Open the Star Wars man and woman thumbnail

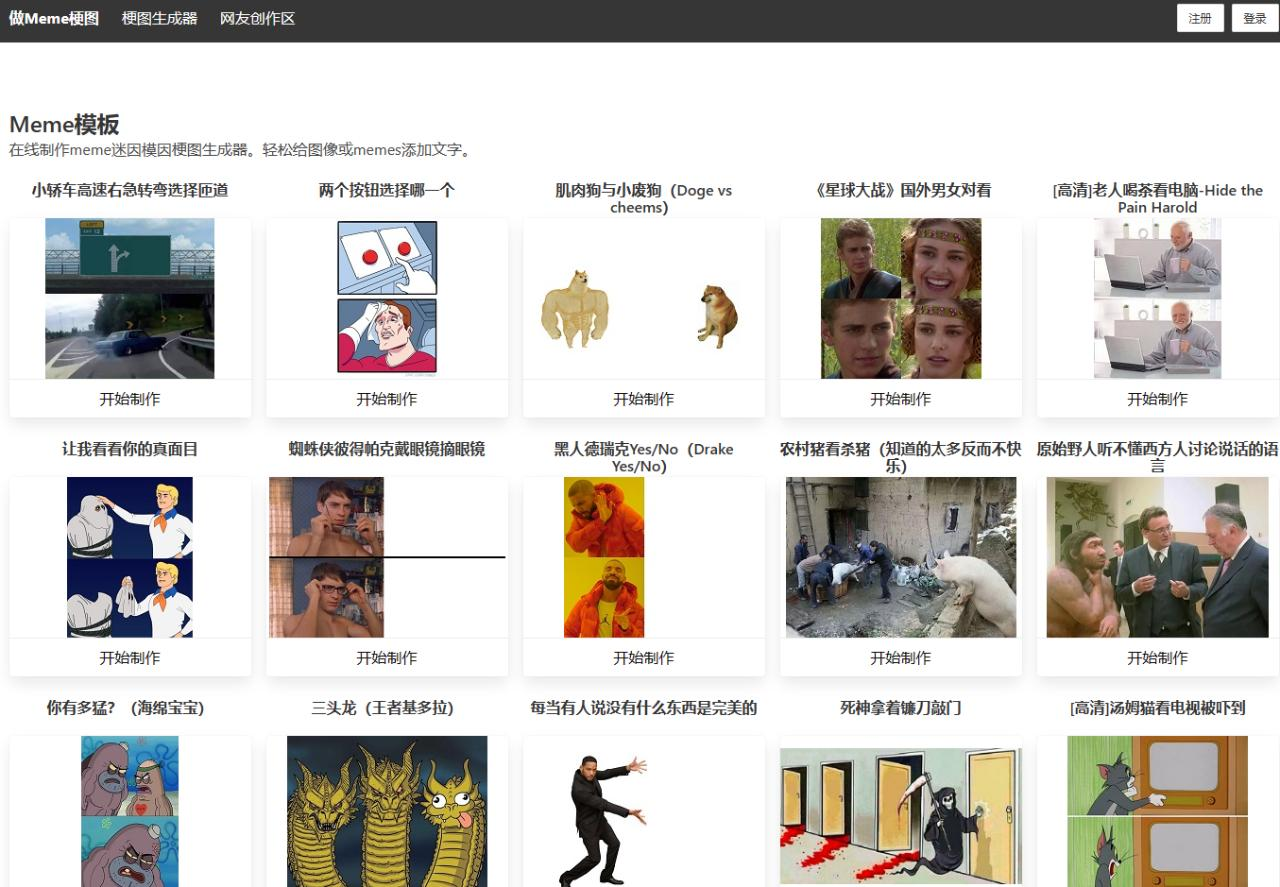[x=901, y=298]
